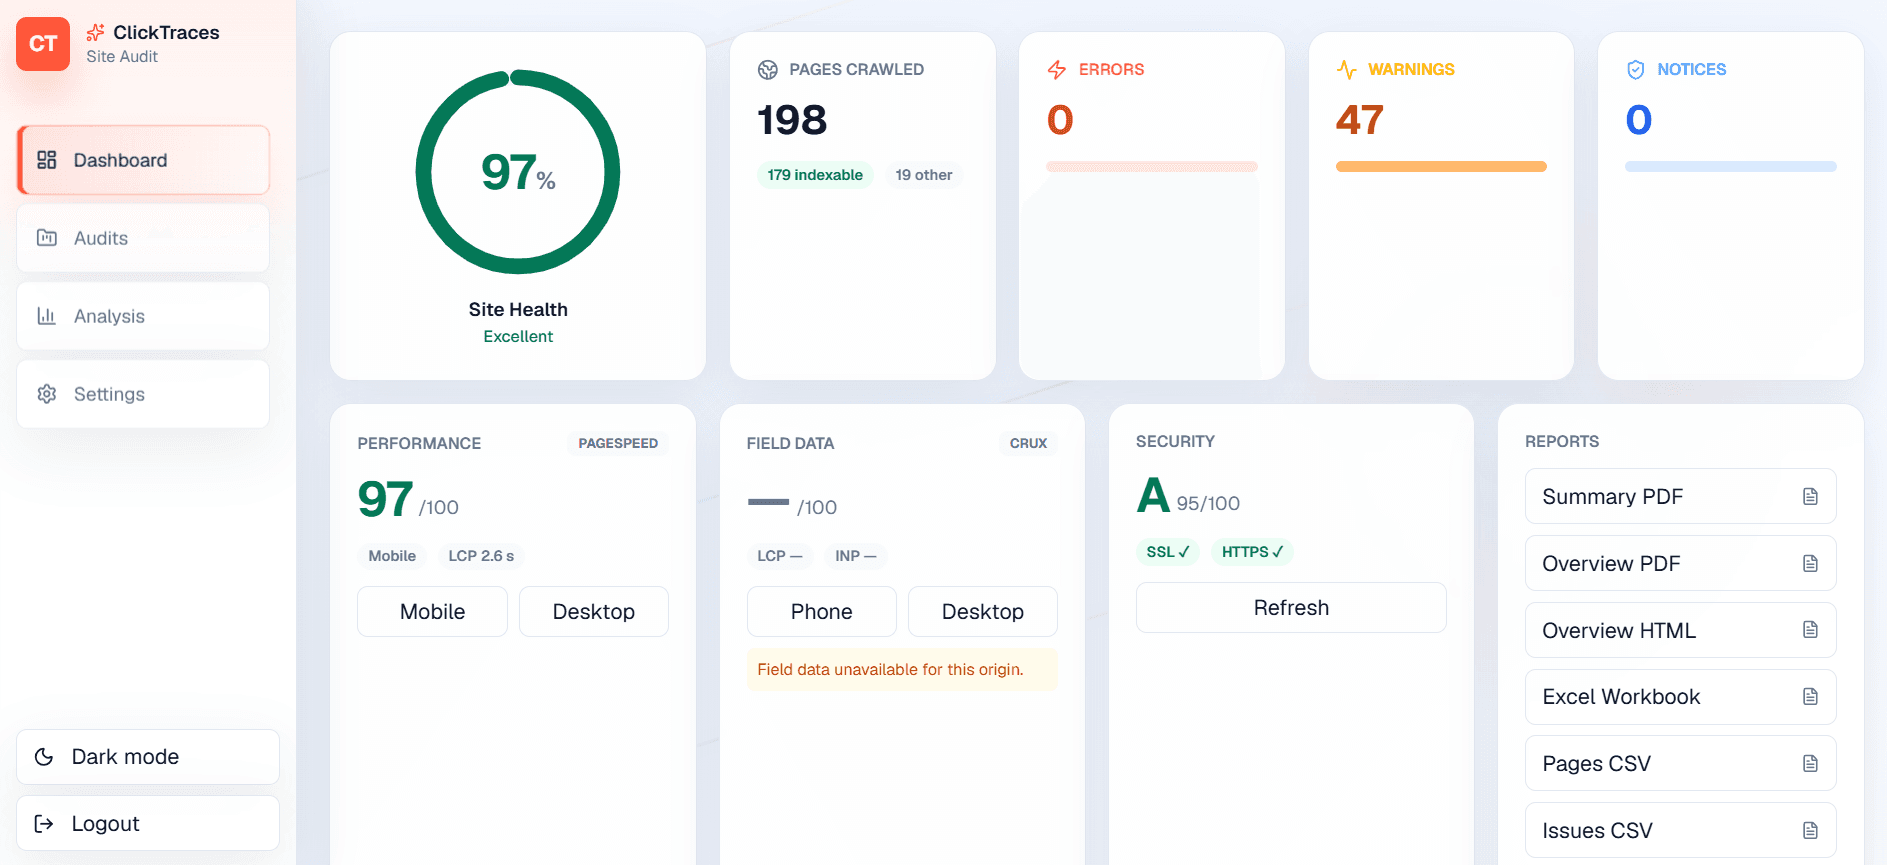Viewport: 1887px width, 865px height.
Task: Click the Notices shield icon
Action: click(x=1636, y=70)
